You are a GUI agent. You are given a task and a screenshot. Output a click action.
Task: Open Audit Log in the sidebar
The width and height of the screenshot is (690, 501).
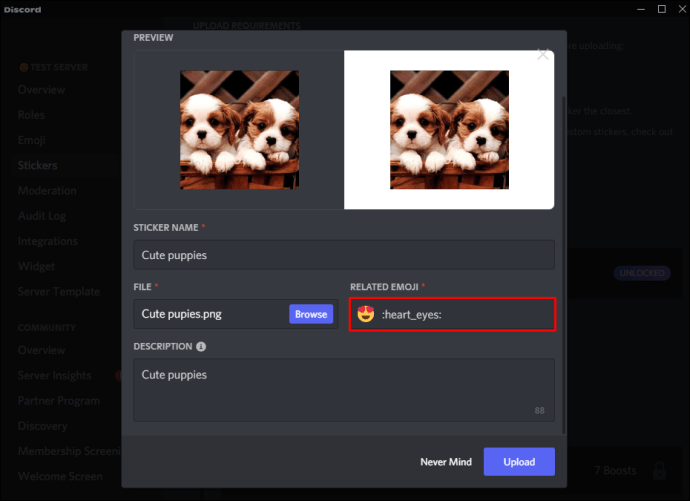pyautogui.click(x=42, y=216)
